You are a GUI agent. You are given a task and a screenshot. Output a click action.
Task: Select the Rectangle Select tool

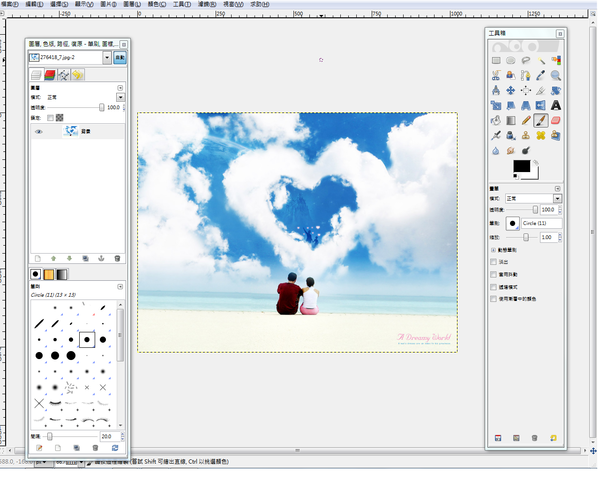[496, 60]
